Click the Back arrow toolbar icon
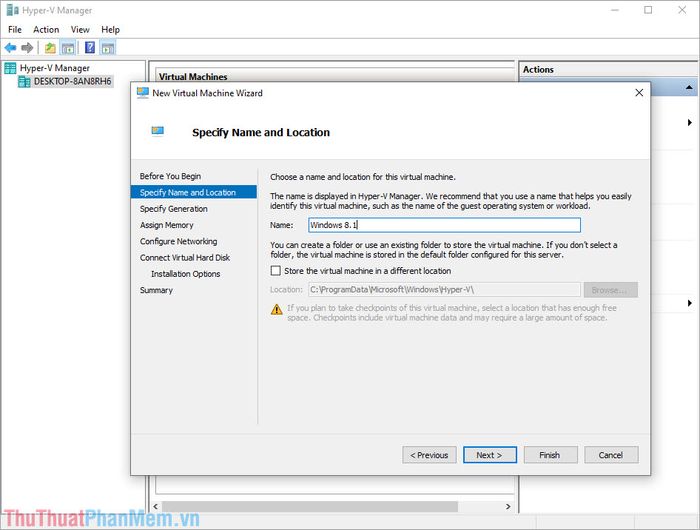This screenshot has height=530, width=700. click(x=10, y=47)
